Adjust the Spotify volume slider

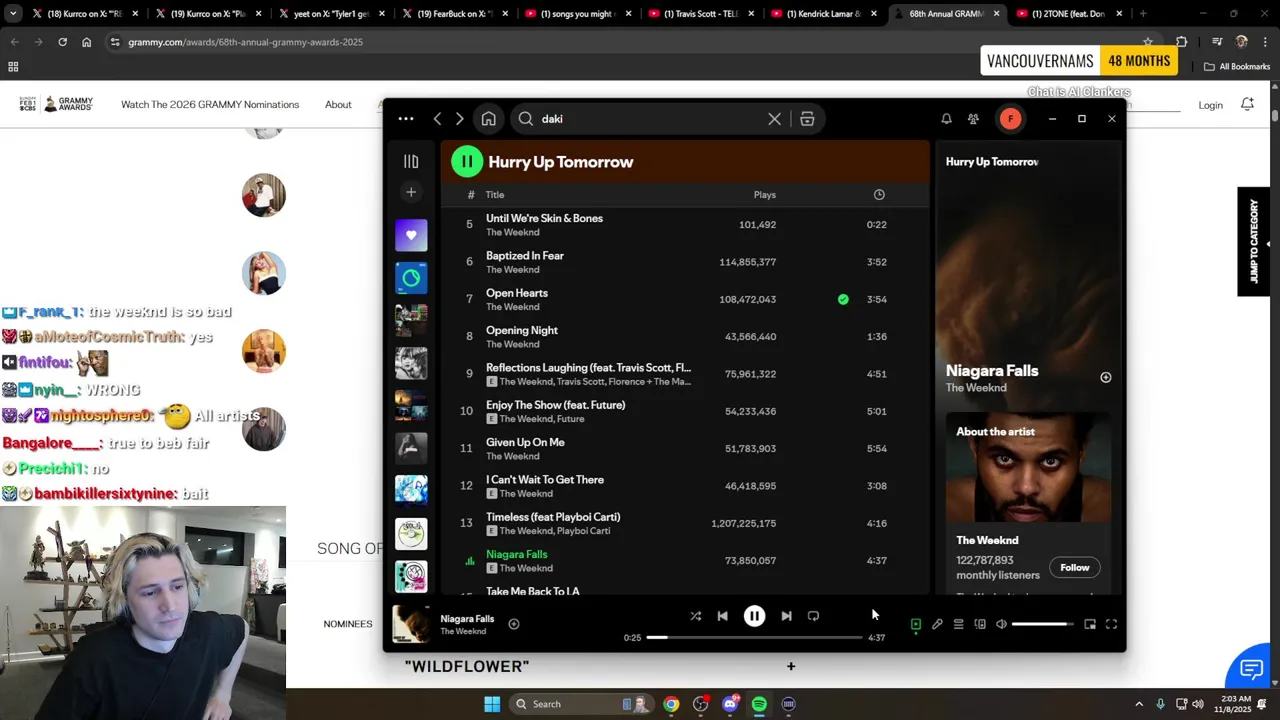[x=1042, y=624]
